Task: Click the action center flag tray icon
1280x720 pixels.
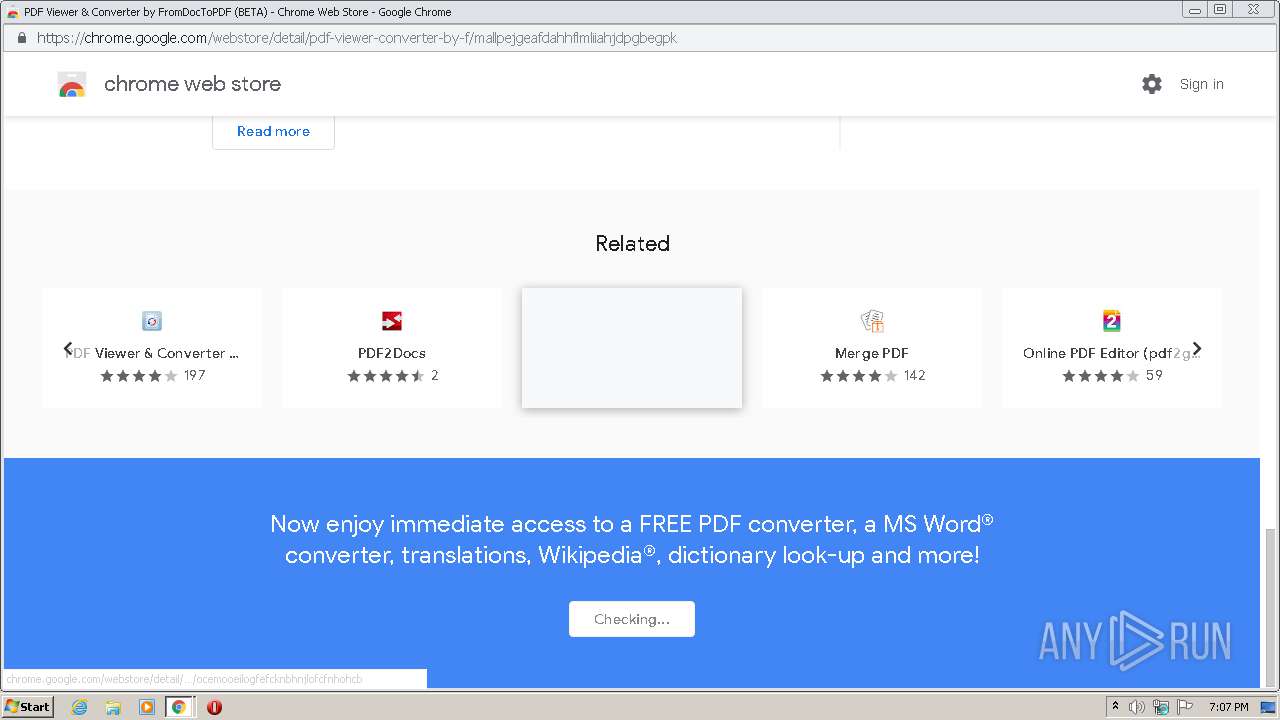Action: point(1185,707)
